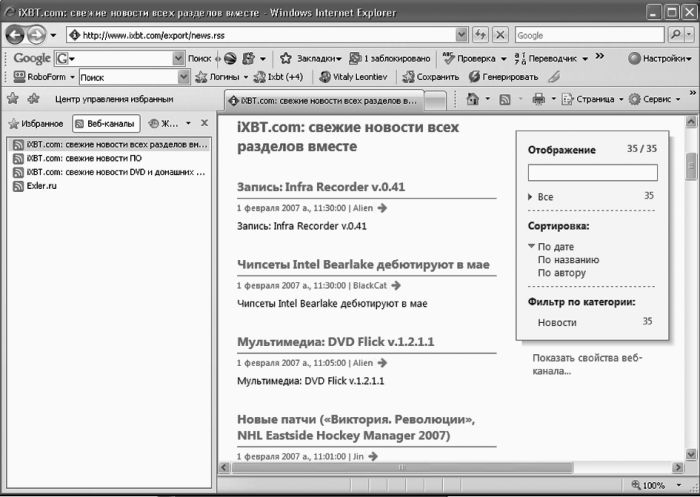Image resolution: width=700 pixels, height=497 pixels.
Task: Click the feed filter search box
Action: [592, 173]
